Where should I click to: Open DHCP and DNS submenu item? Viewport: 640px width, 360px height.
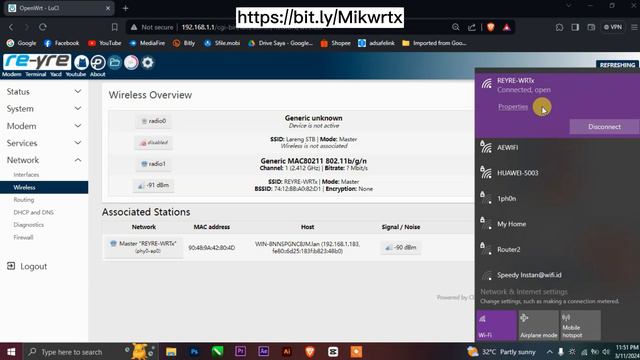coord(33,212)
